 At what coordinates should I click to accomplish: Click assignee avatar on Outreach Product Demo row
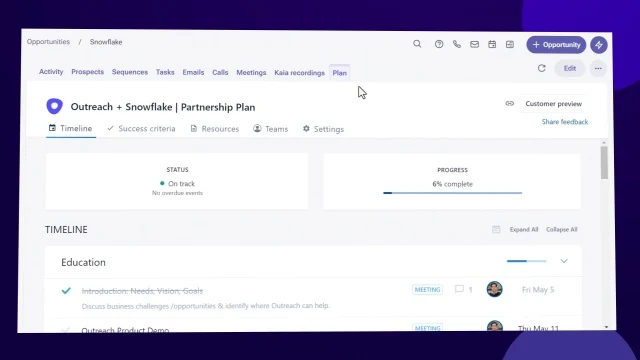click(495, 326)
